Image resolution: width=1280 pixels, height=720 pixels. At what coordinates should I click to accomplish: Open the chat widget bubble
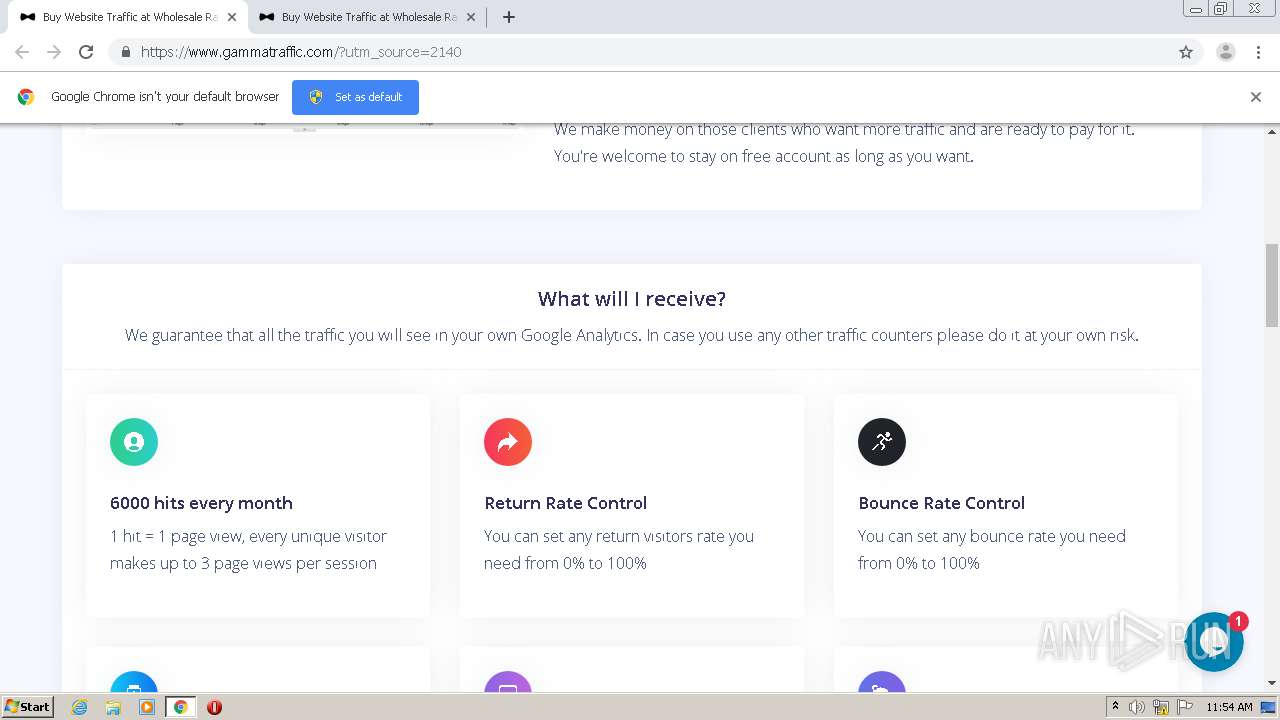[x=1214, y=642]
